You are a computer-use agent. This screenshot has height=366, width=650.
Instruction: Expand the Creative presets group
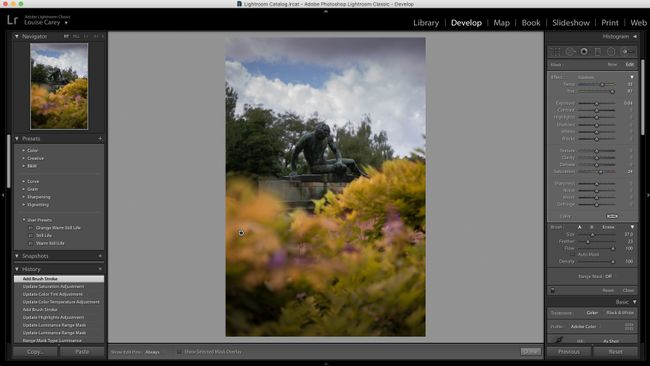click(24, 158)
